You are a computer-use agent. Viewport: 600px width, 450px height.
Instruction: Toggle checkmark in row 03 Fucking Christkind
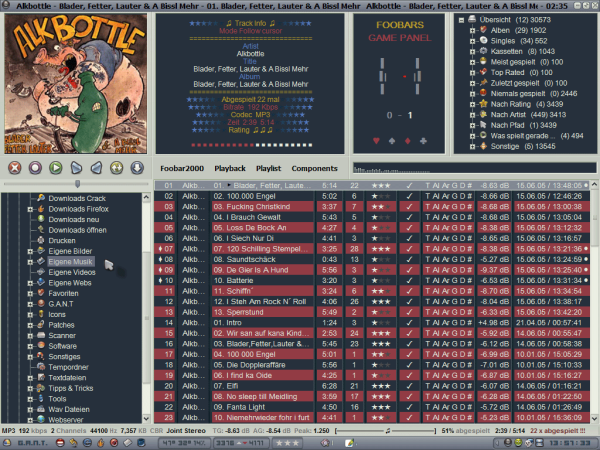coord(409,207)
